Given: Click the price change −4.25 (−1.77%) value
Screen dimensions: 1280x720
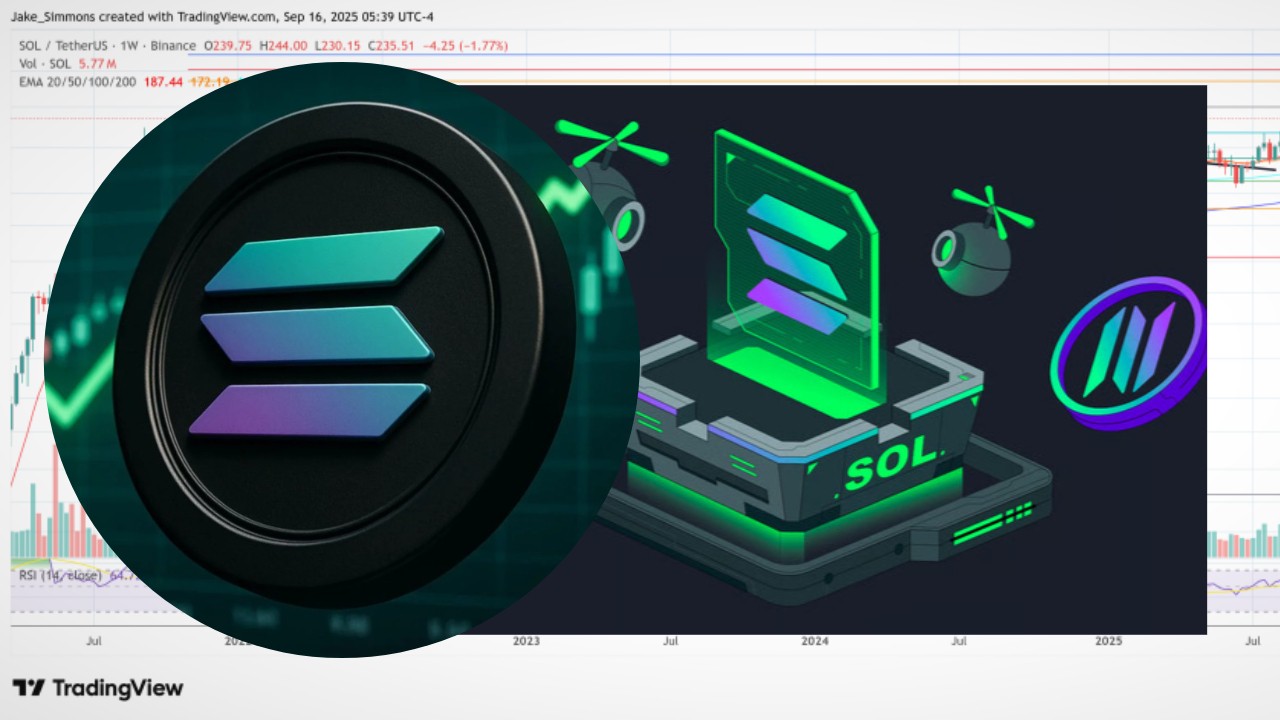Looking at the screenshot, I should (x=465, y=46).
